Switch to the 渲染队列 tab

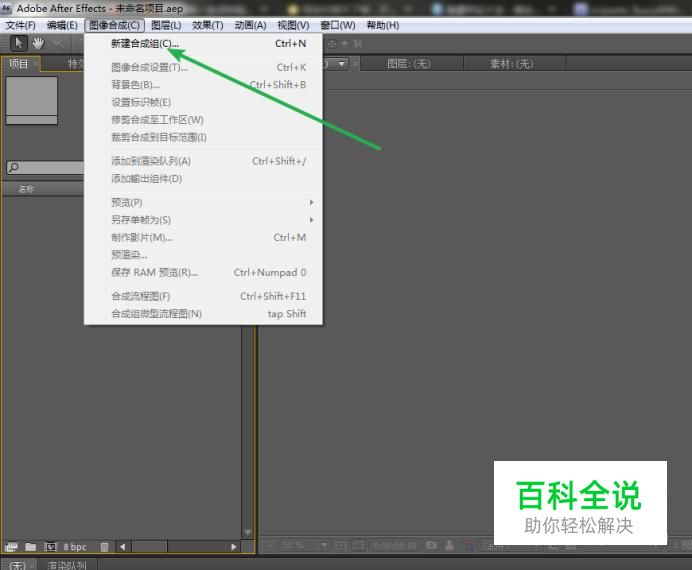click(67, 565)
